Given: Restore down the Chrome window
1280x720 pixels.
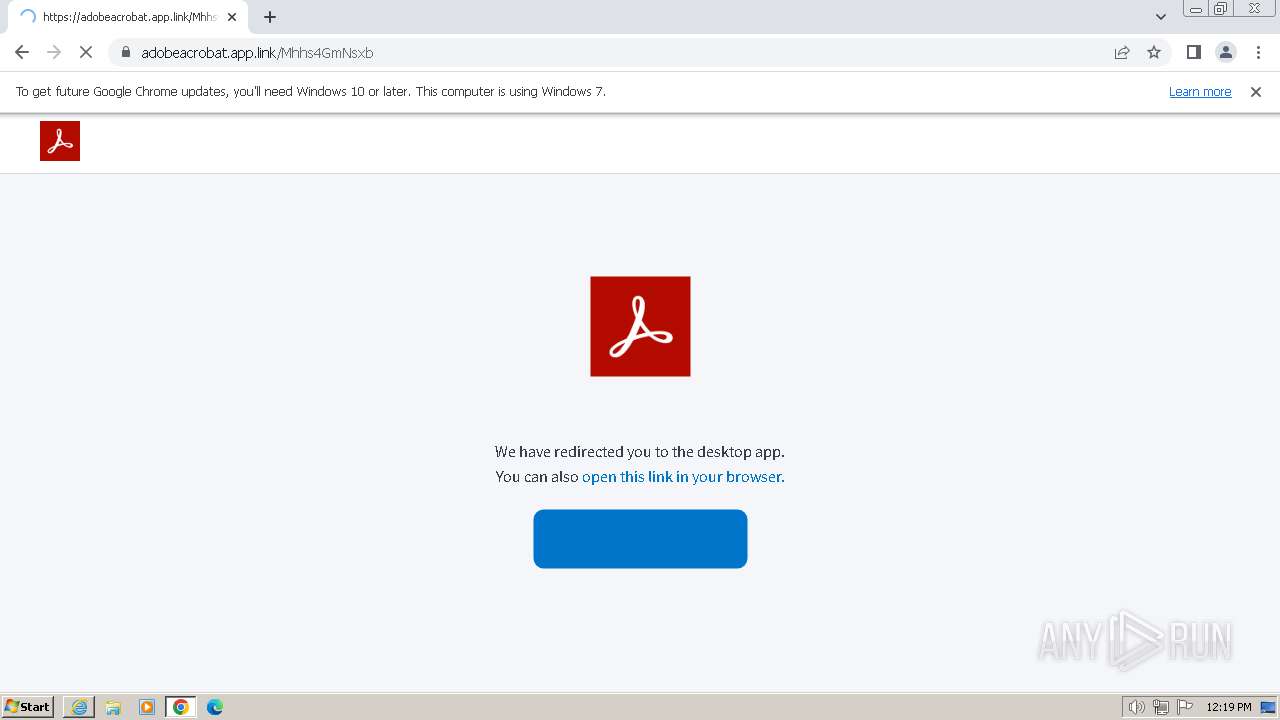Looking at the screenshot, I should tap(1220, 9).
